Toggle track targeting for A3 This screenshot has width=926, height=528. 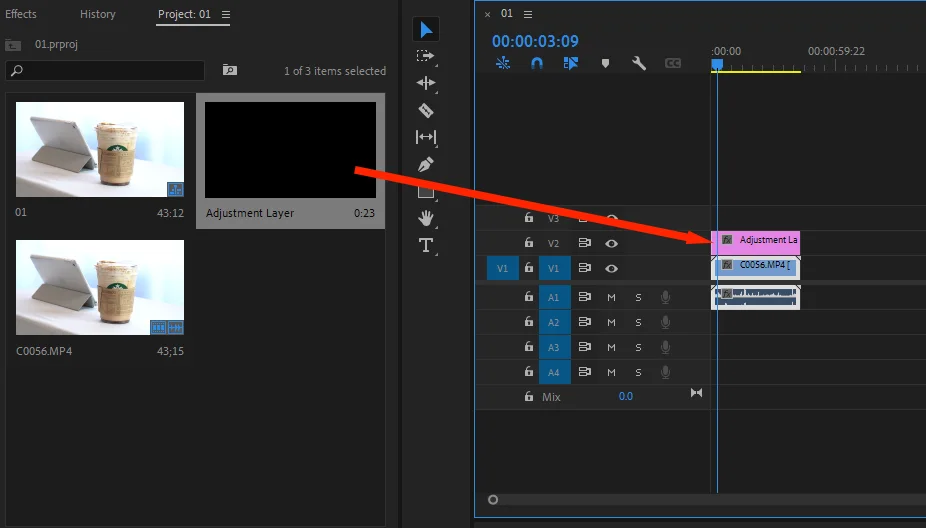pyautogui.click(x=554, y=347)
